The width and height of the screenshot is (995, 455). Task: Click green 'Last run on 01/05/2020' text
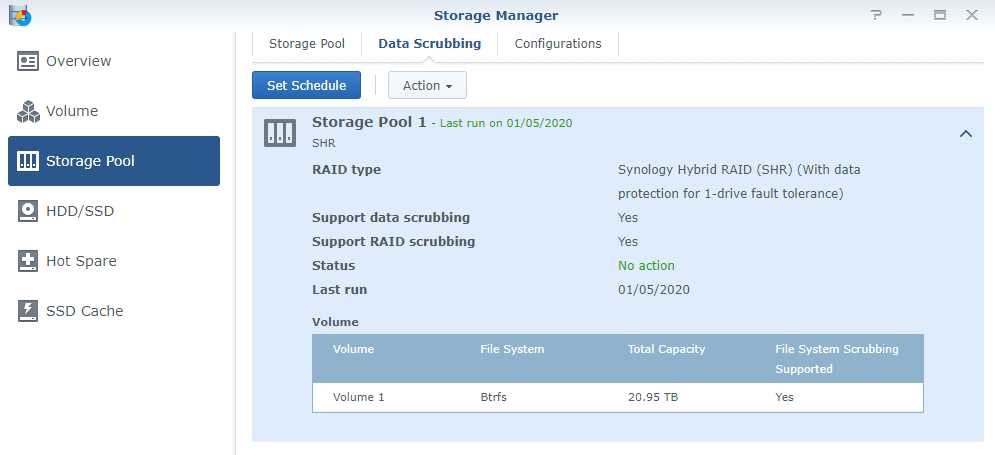click(506, 123)
